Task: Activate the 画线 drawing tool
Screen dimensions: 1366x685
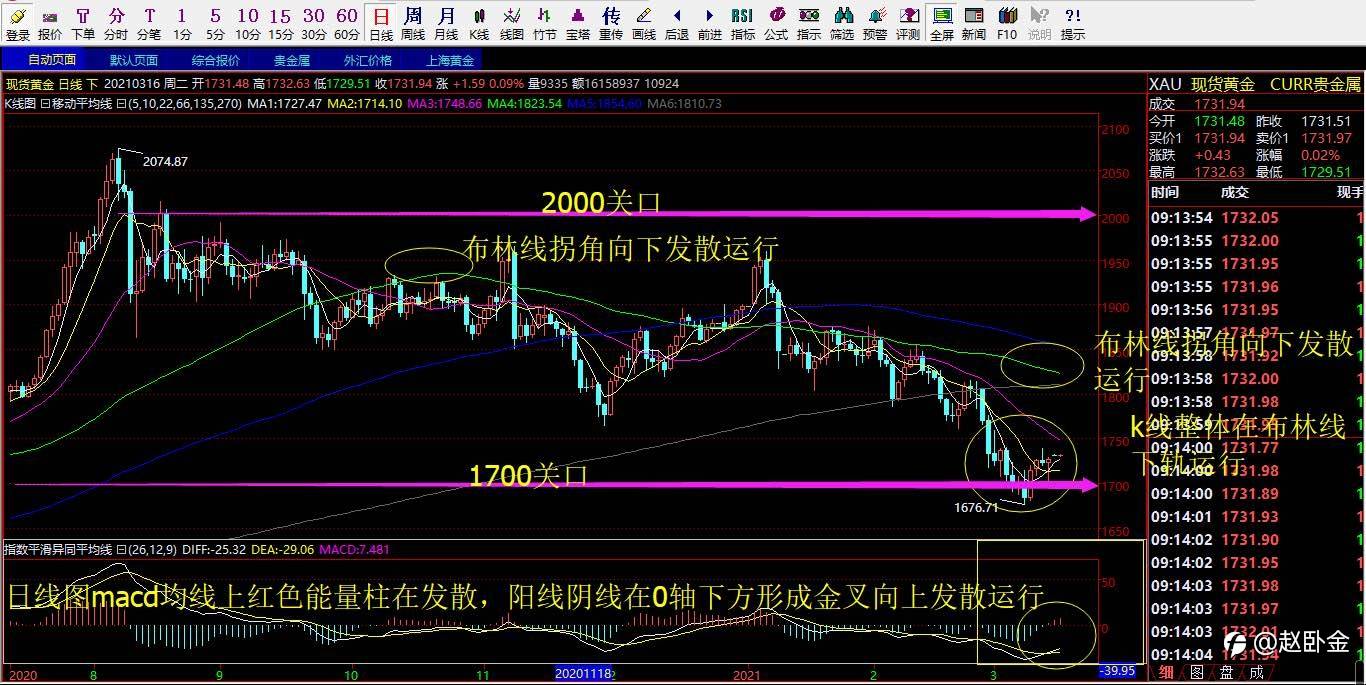Action: pyautogui.click(x=644, y=22)
